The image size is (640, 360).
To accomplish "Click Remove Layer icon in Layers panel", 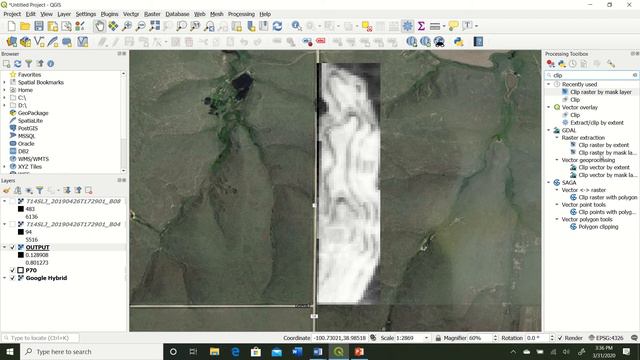I will click(89, 190).
